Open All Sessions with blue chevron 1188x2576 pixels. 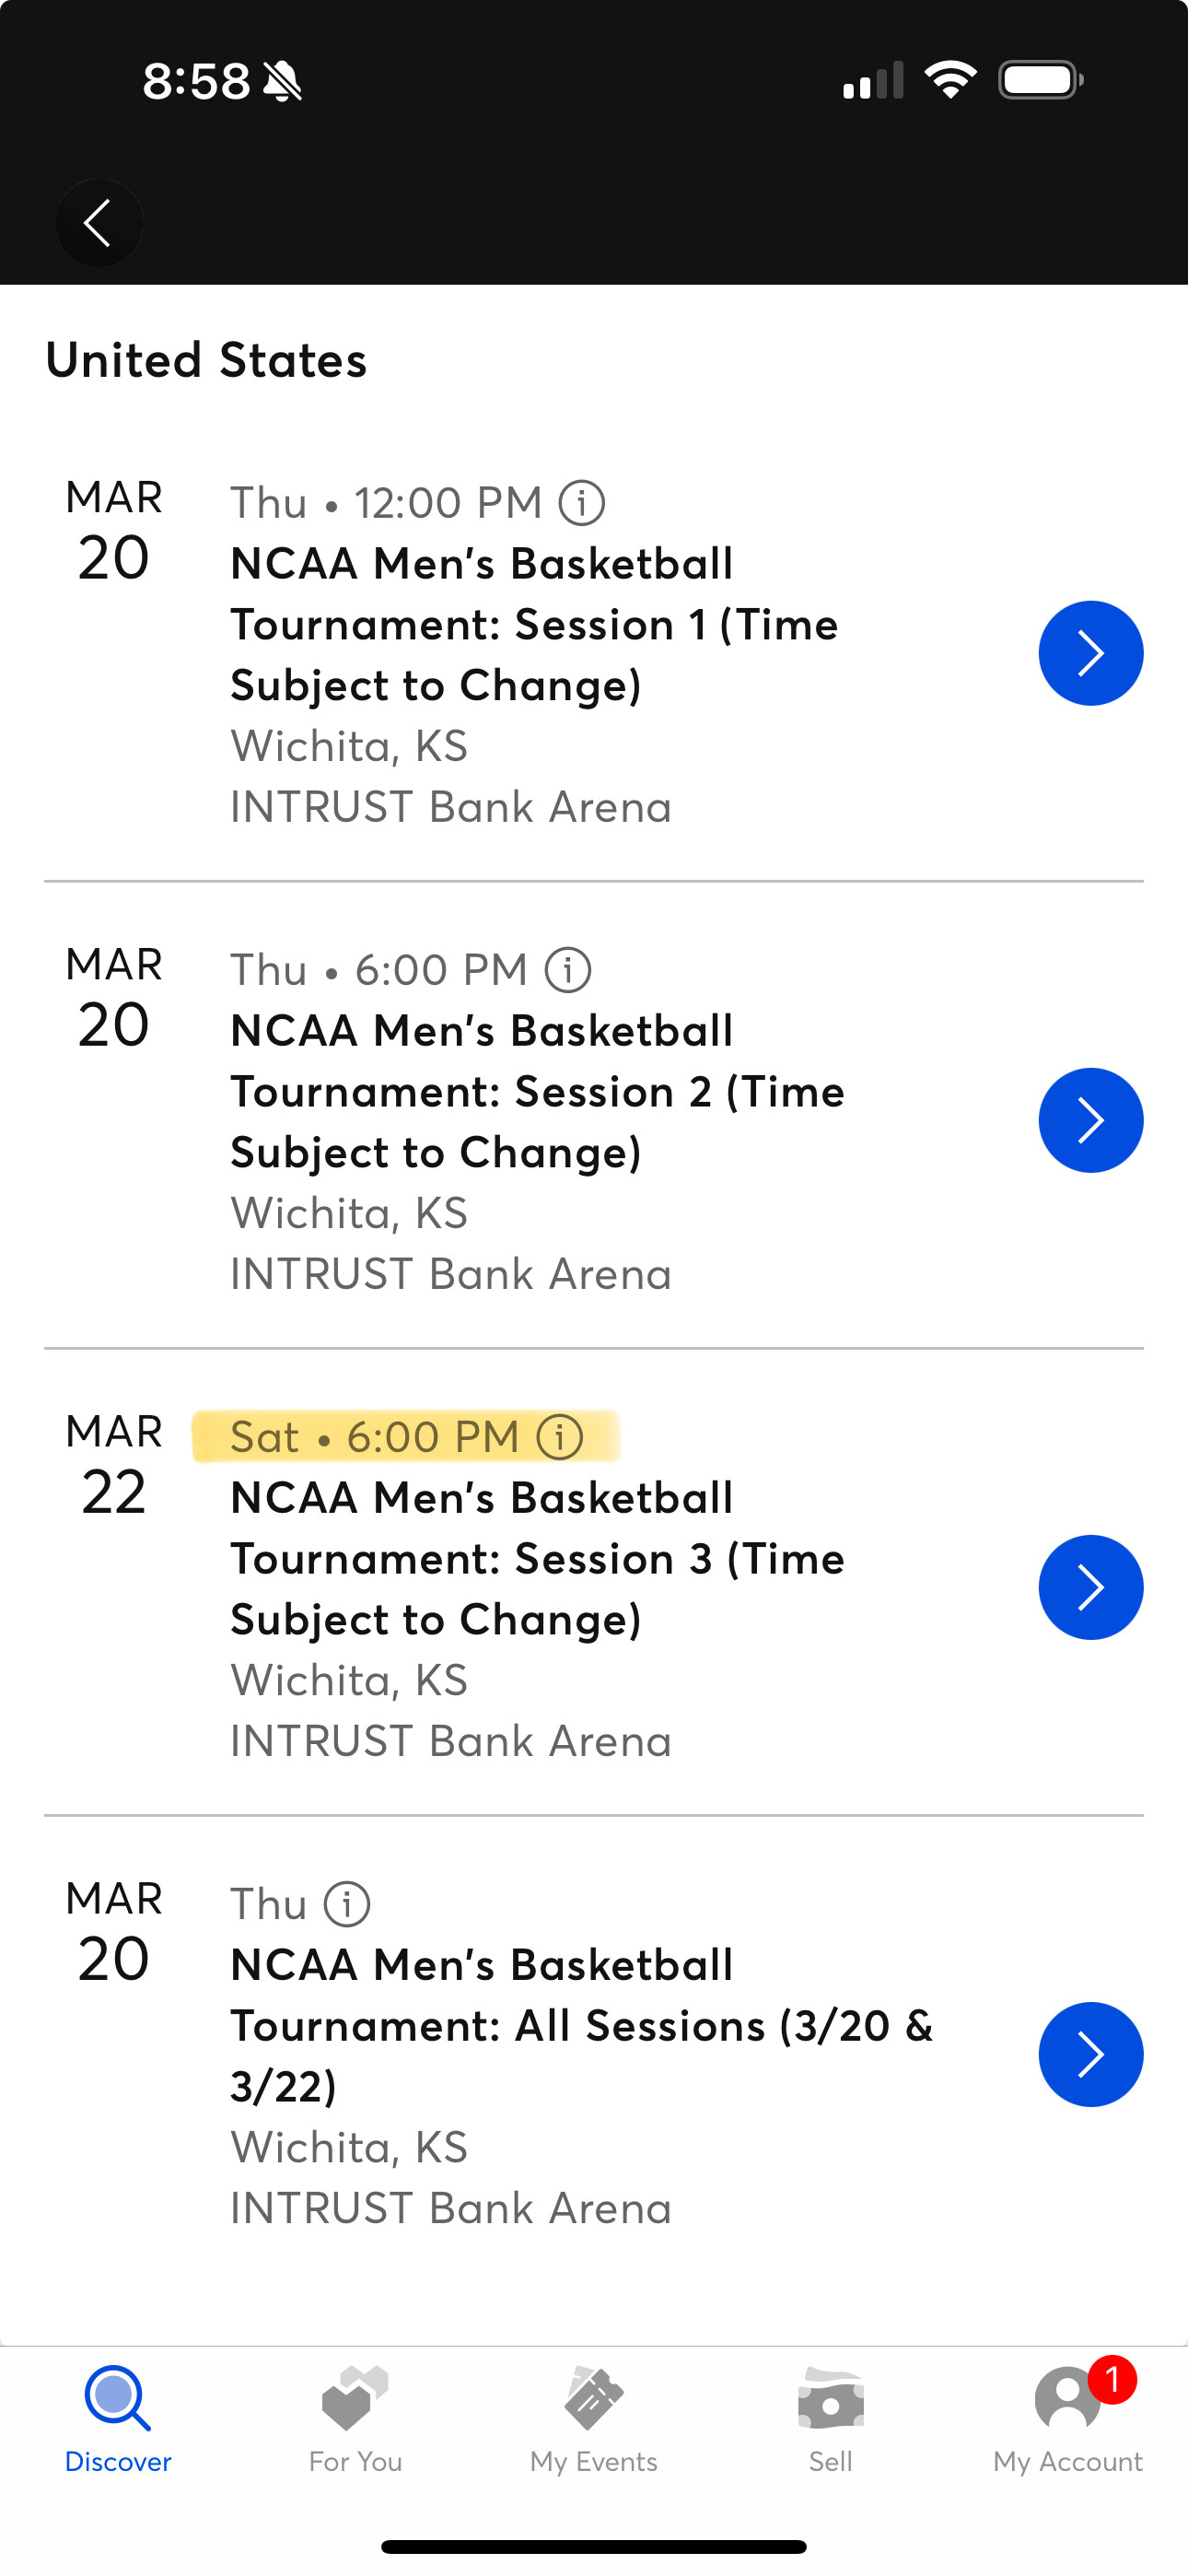pyautogui.click(x=1090, y=2054)
